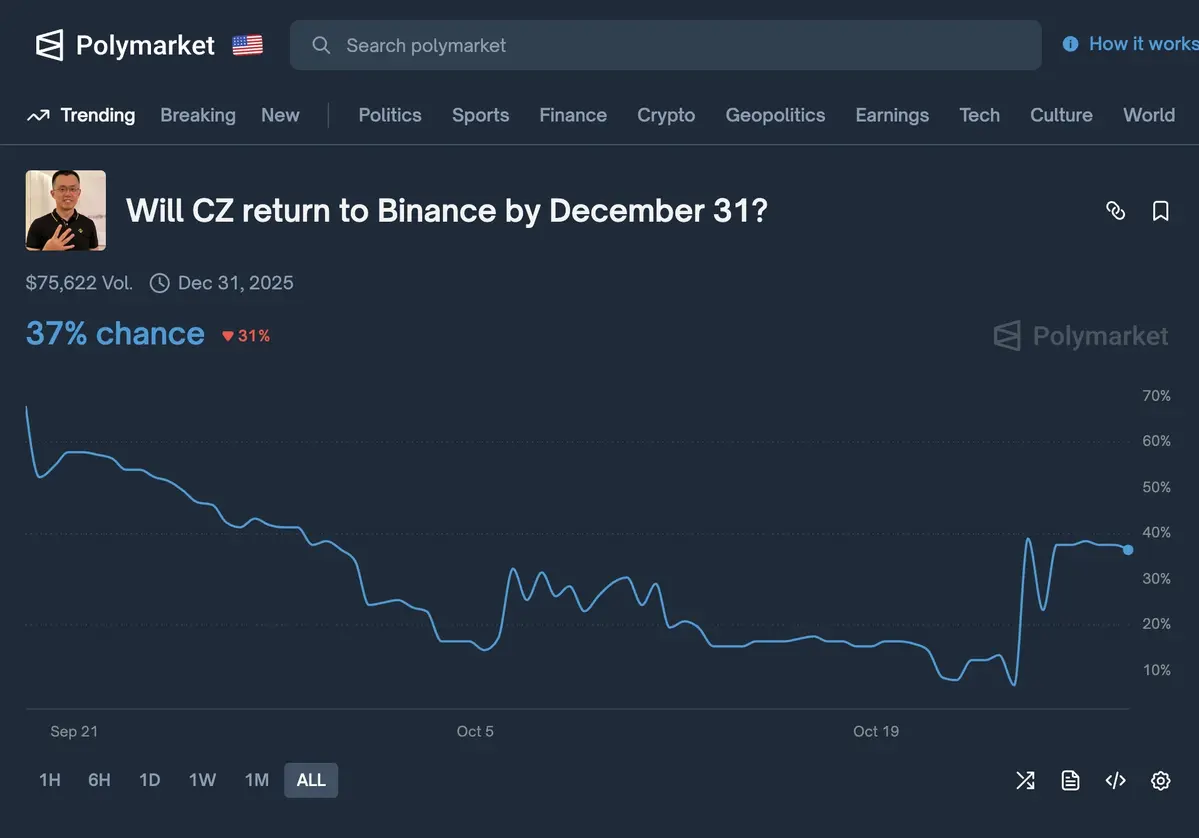Open the Crypto category tab
The image size is (1199, 838).
[x=665, y=113]
